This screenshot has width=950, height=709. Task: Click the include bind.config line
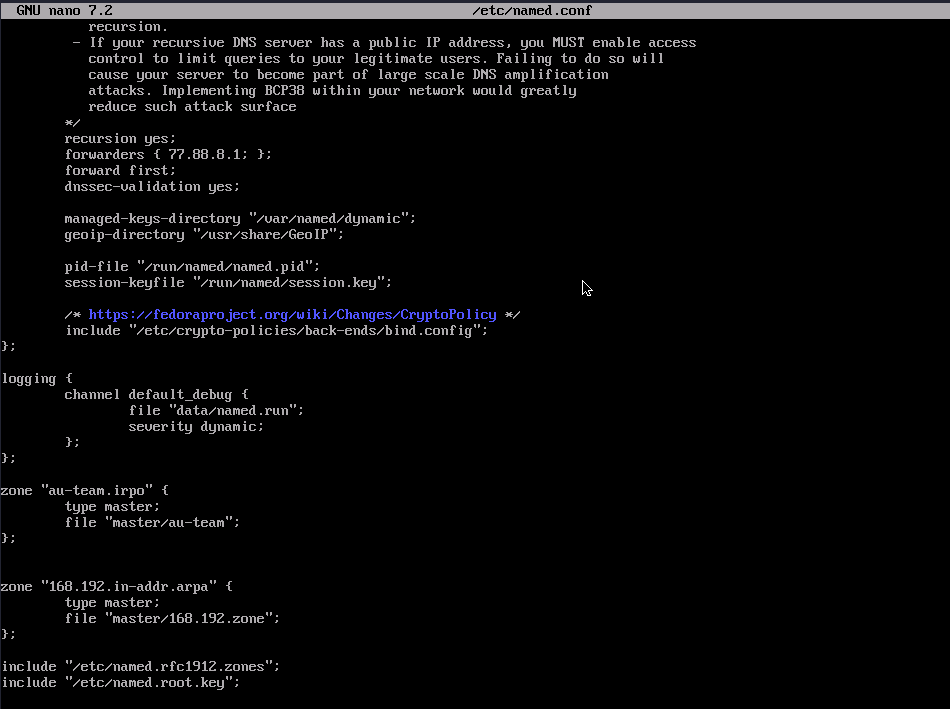tap(276, 331)
